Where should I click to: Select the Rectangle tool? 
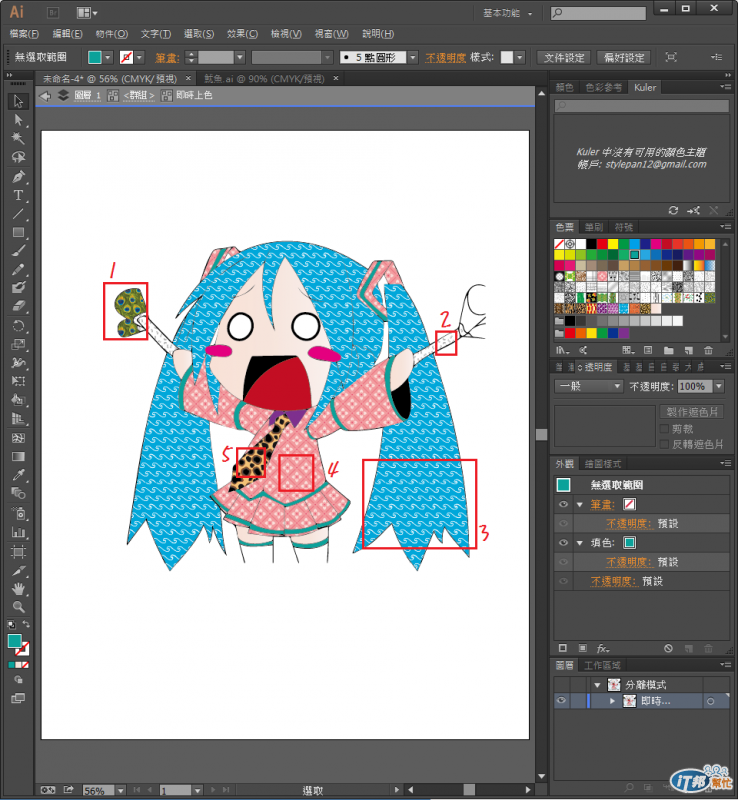(18, 233)
